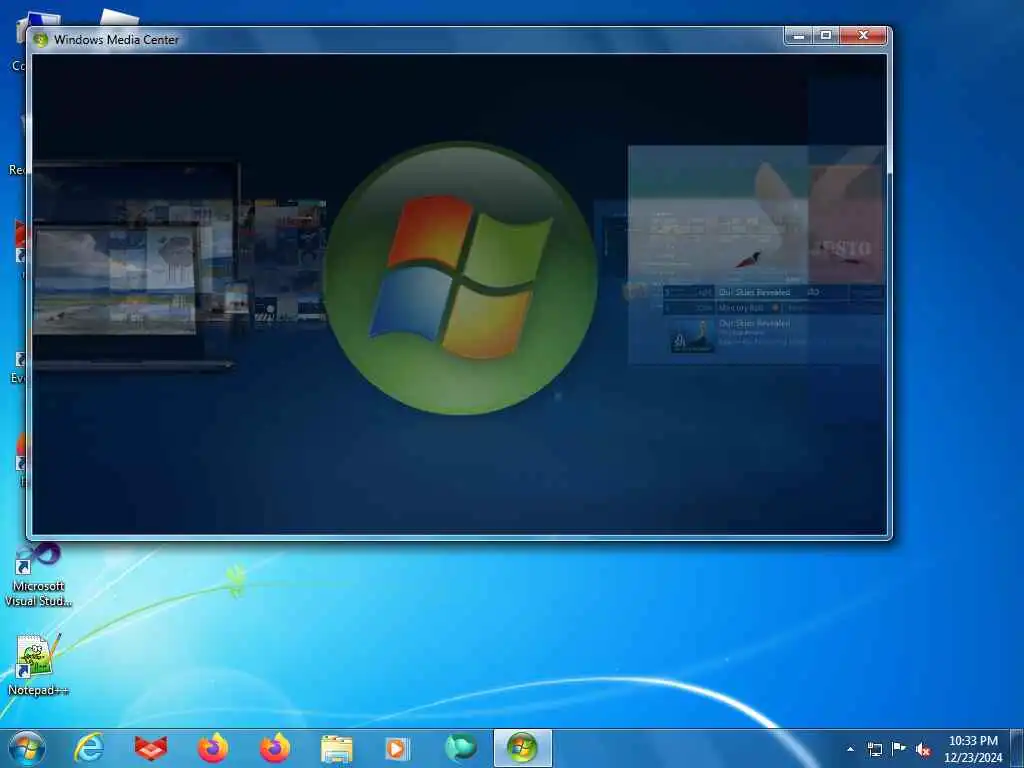Open the clock showing 10:33 PM
Viewport: 1024px width, 768px height.
click(973, 749)
